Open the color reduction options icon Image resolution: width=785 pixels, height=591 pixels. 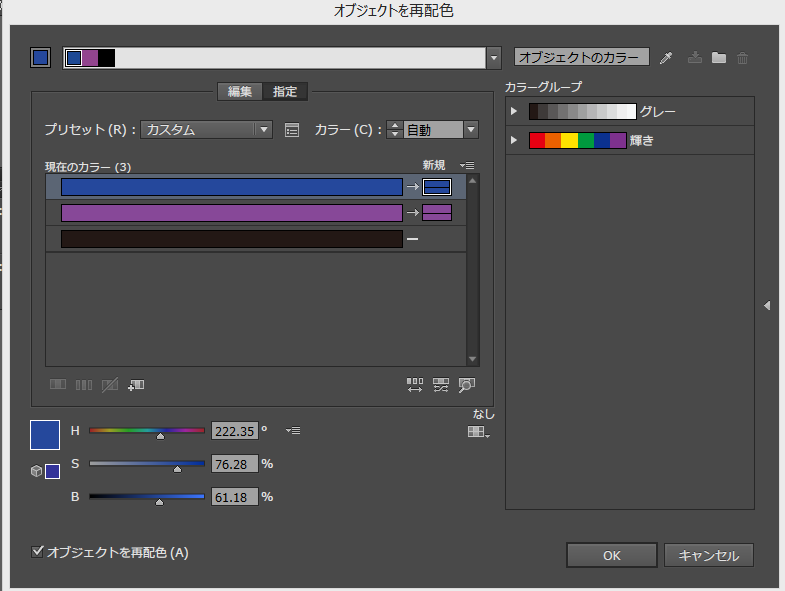(292, 130)
